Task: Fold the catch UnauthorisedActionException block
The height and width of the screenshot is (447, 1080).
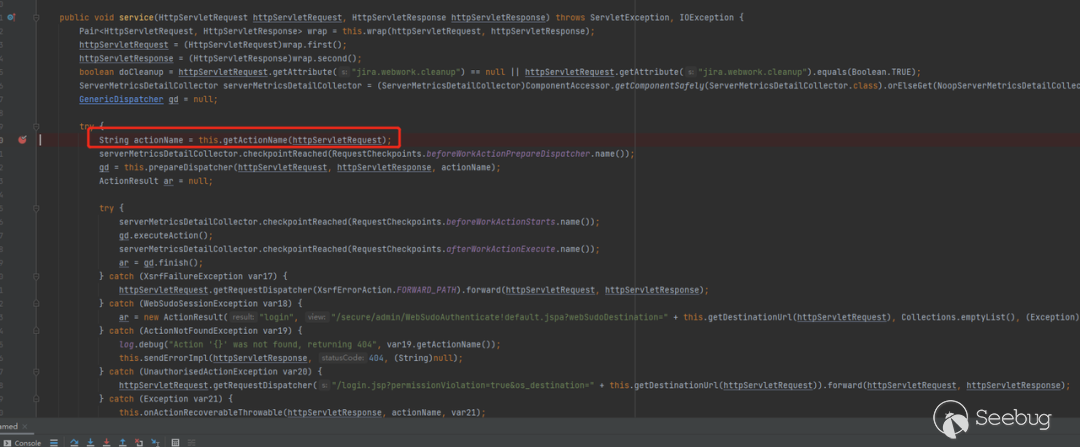Action: pyautogui.click(x=36, y=371)
